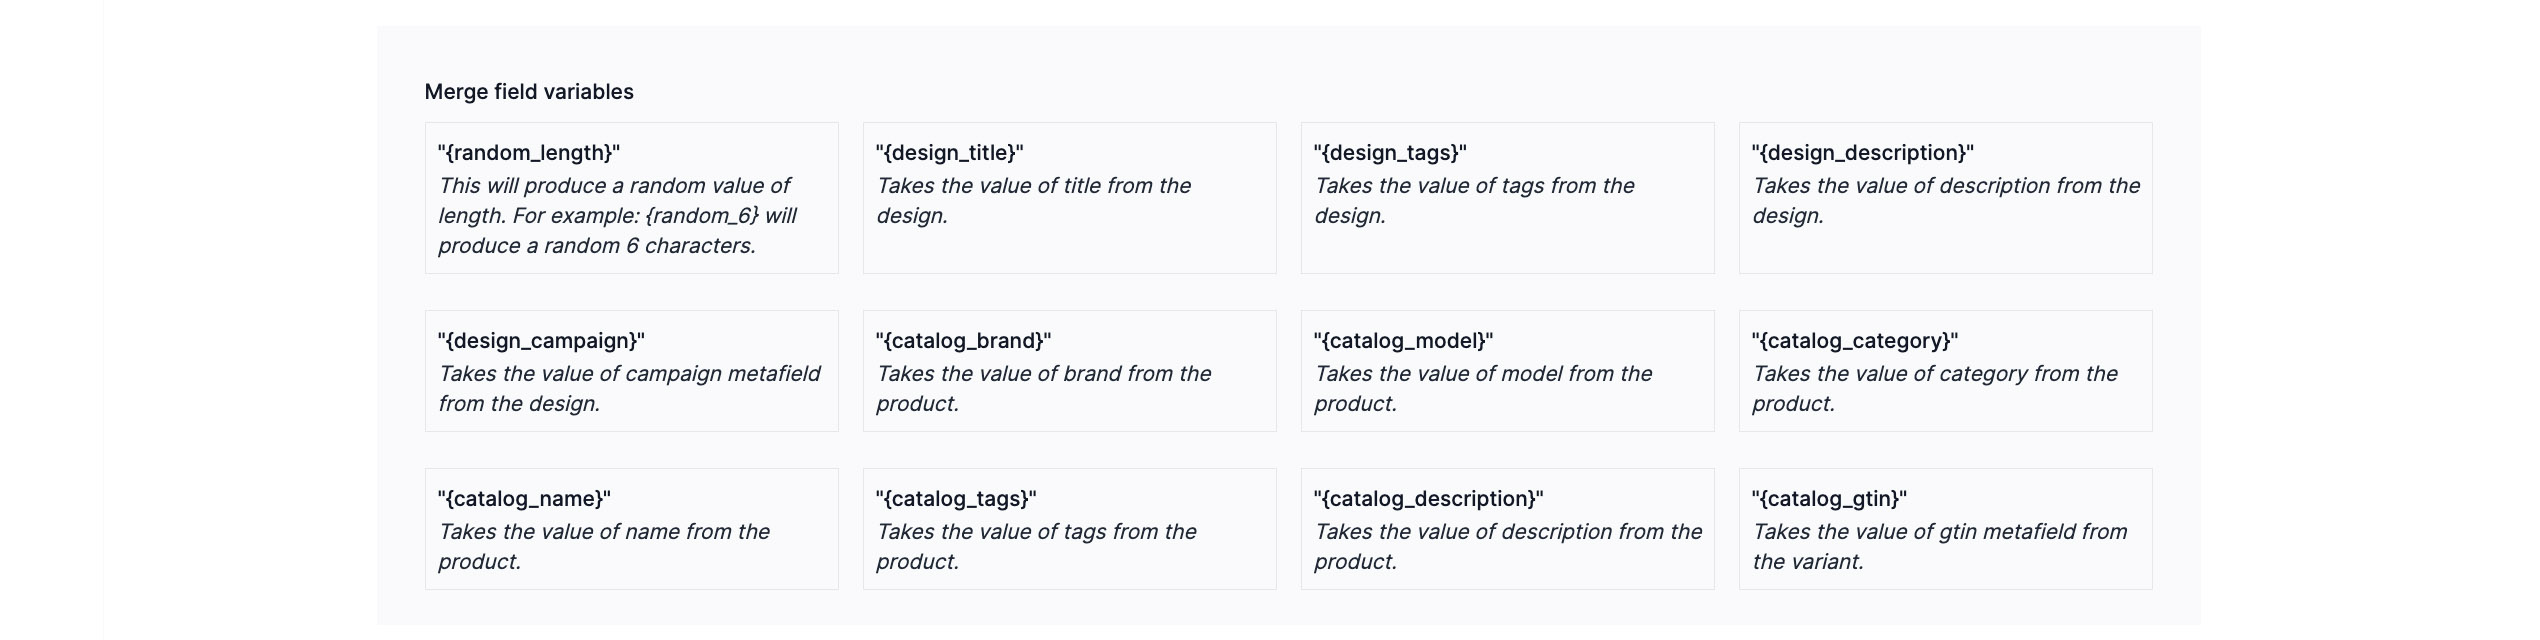2540x640 pixels.
Task: Click the "{catalog_model}" merge field name
Action: click(1402, 341)
